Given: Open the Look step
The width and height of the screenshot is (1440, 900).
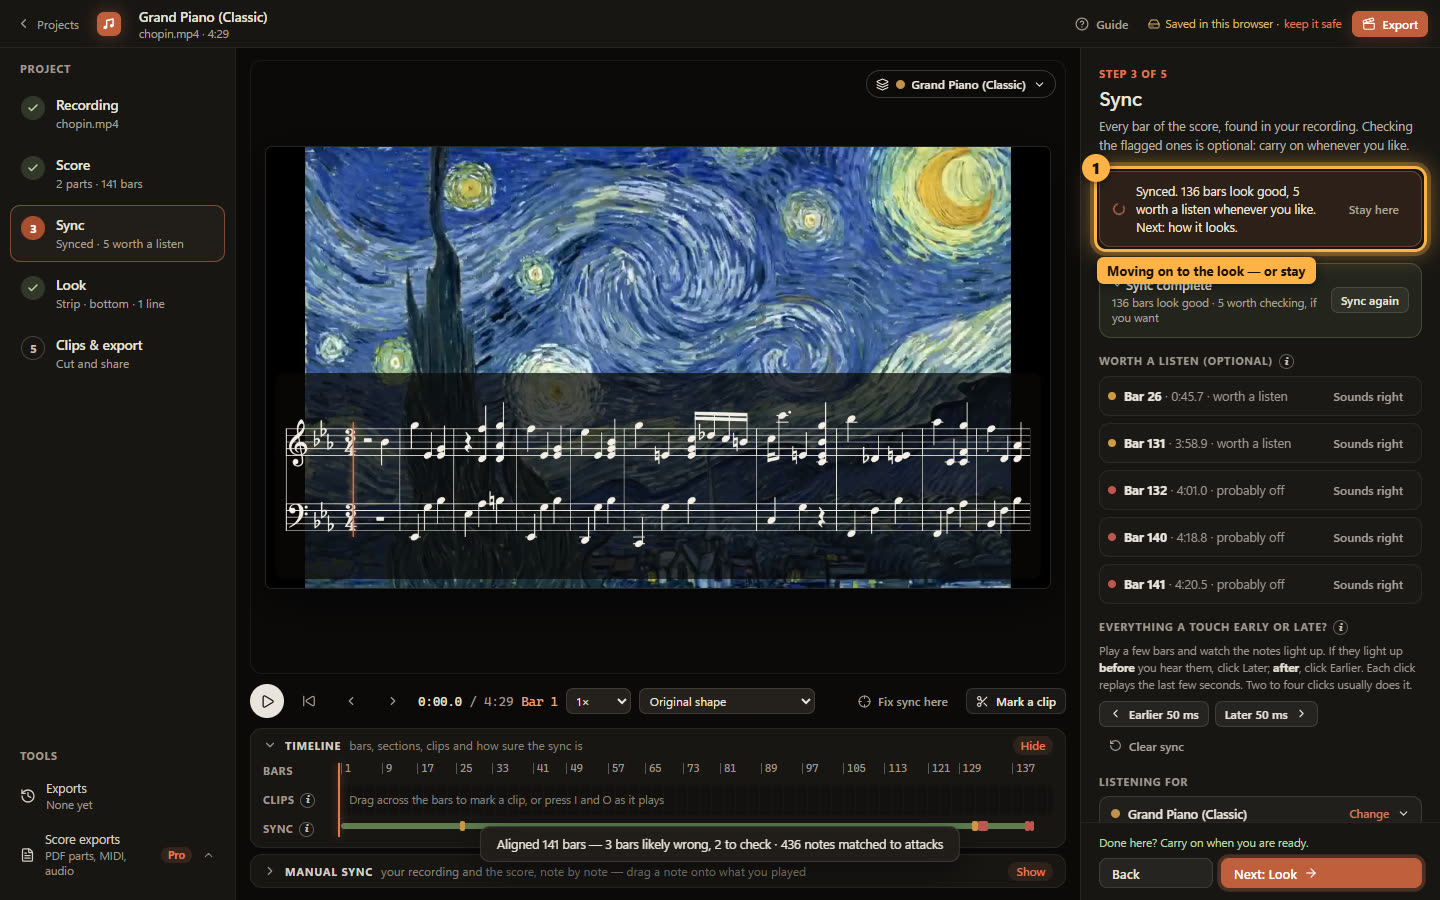Looking at the screenshot, I should [x=117, y=294].
